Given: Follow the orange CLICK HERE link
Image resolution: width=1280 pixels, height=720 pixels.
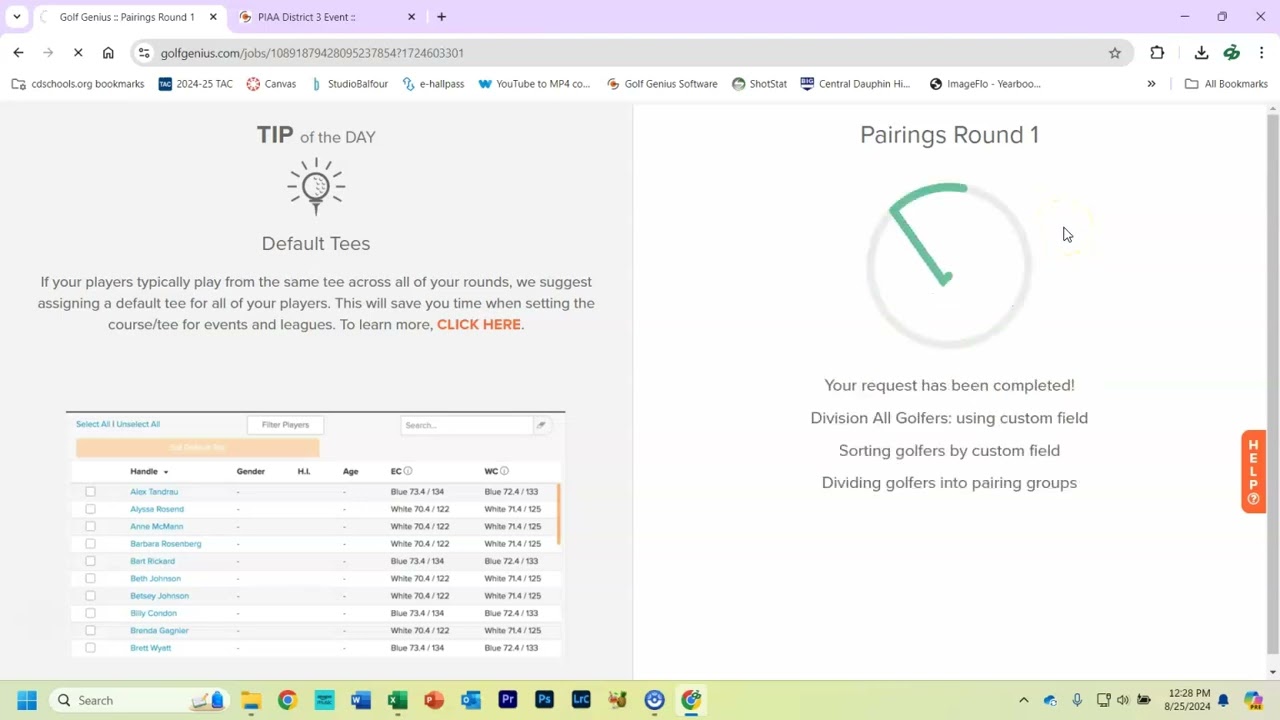Looking at the screenshot, I should [x=478, y=324].
